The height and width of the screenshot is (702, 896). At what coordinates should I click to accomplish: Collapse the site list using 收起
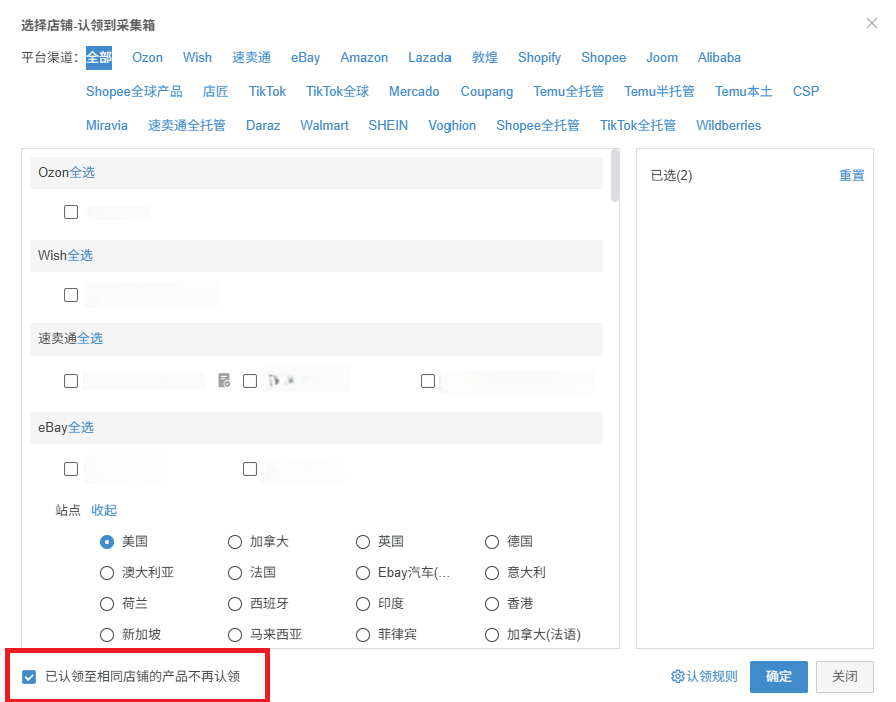click(x=103, y=510)
